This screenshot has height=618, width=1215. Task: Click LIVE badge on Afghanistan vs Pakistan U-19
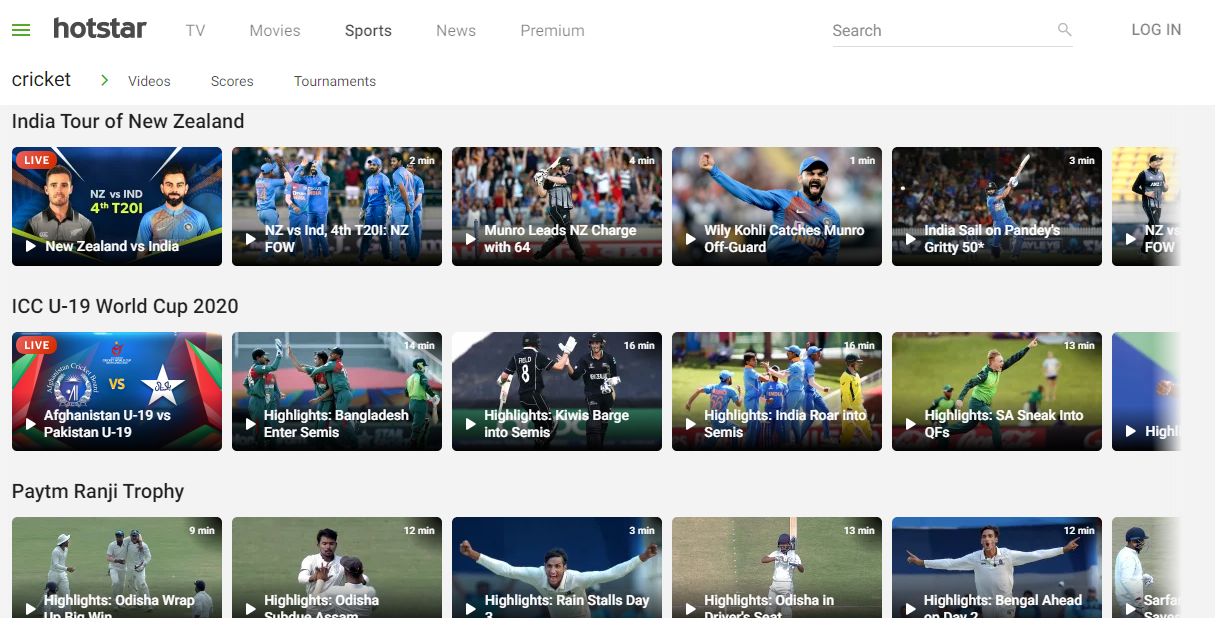(x=36, y=345)
